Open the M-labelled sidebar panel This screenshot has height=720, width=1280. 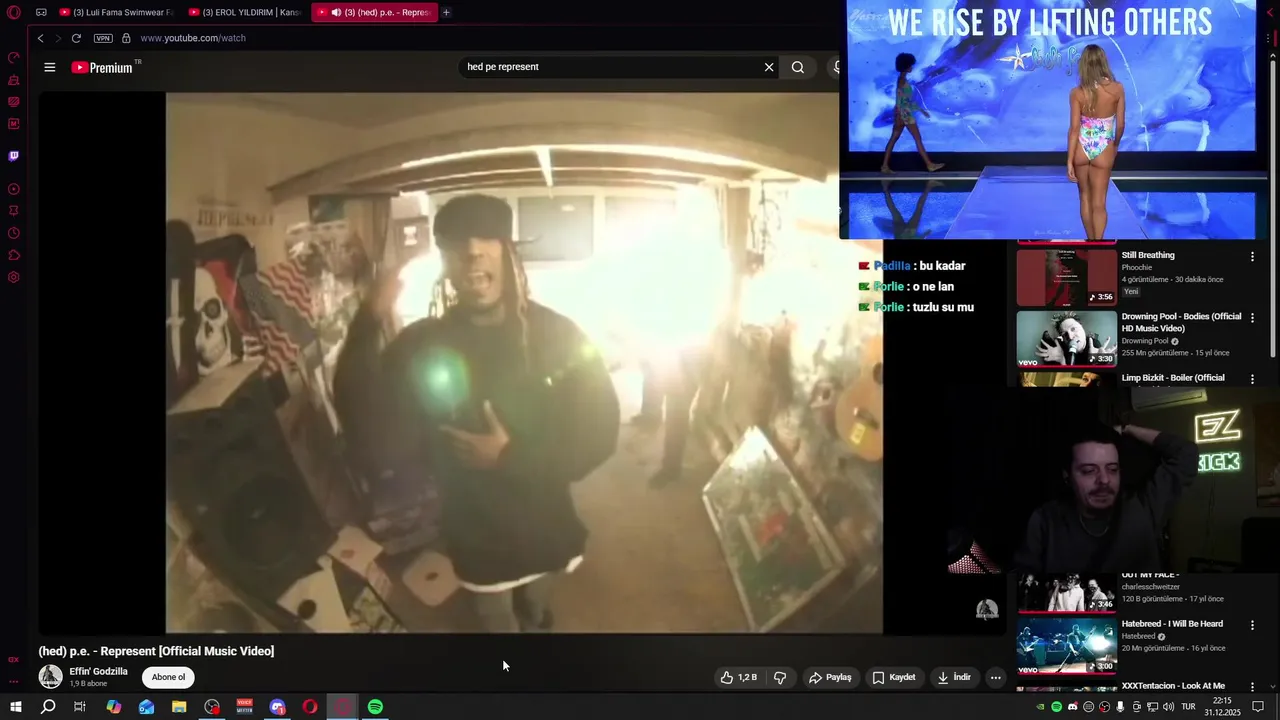[x=14, y=124]
